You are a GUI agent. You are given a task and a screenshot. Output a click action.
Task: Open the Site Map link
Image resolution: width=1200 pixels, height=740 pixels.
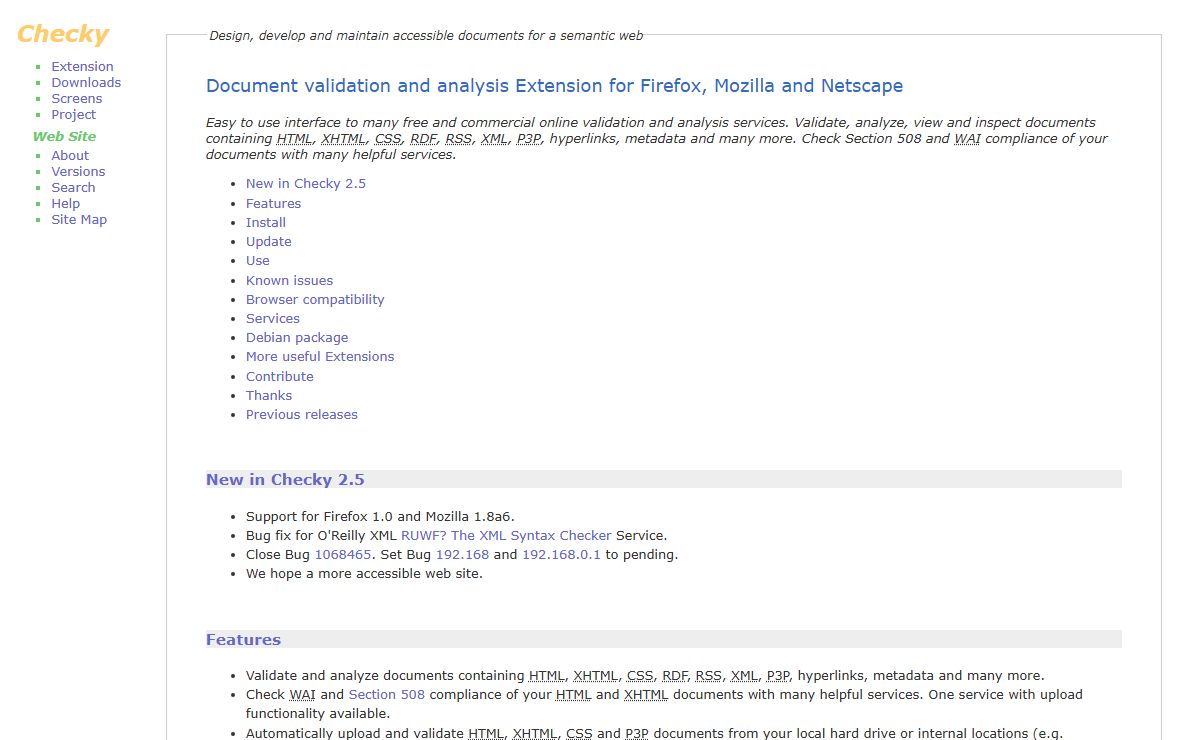[79, 220]
